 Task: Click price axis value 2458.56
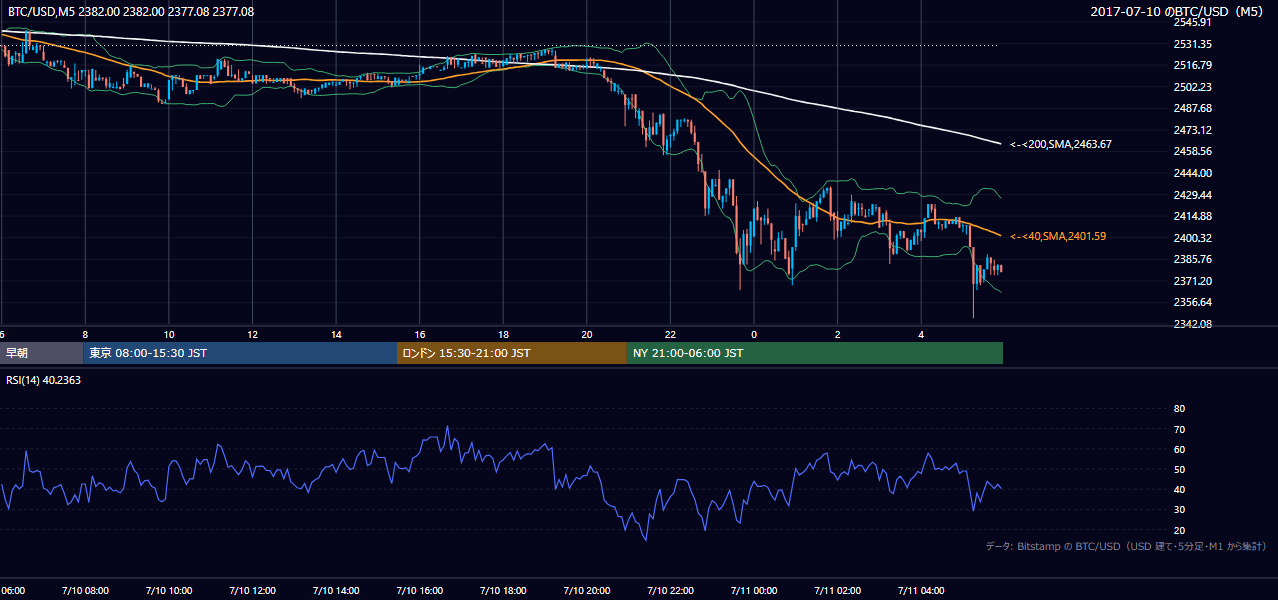(x=1193, y=151)
